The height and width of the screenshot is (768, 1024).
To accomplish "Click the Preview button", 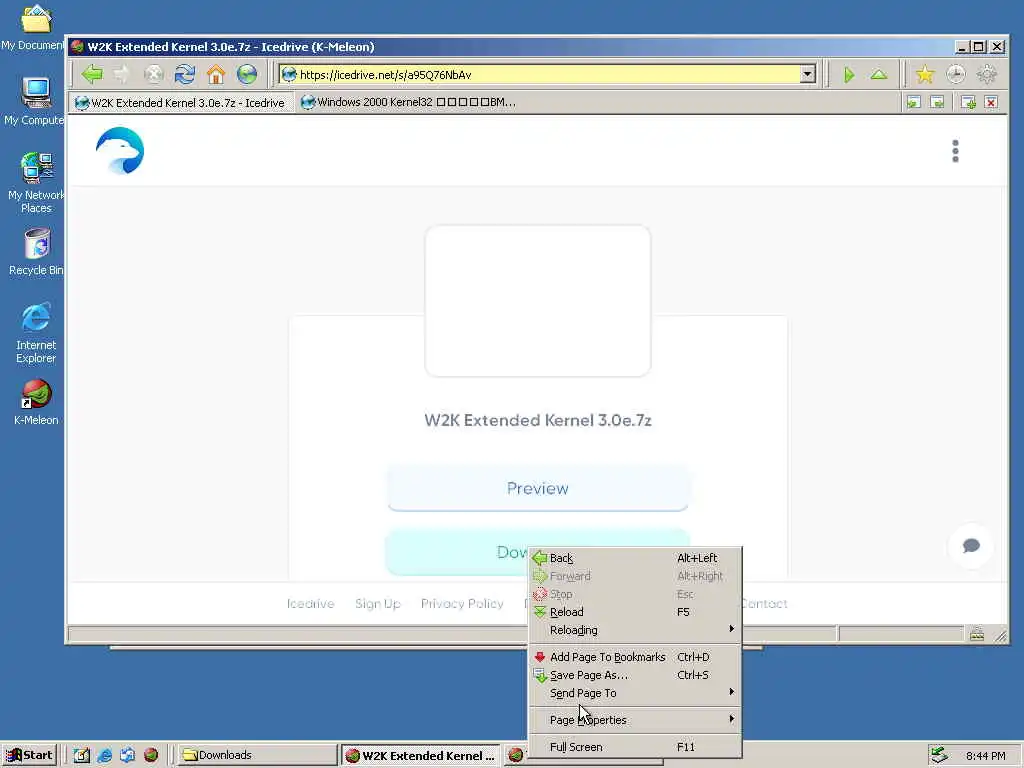I will coord(537,488).
